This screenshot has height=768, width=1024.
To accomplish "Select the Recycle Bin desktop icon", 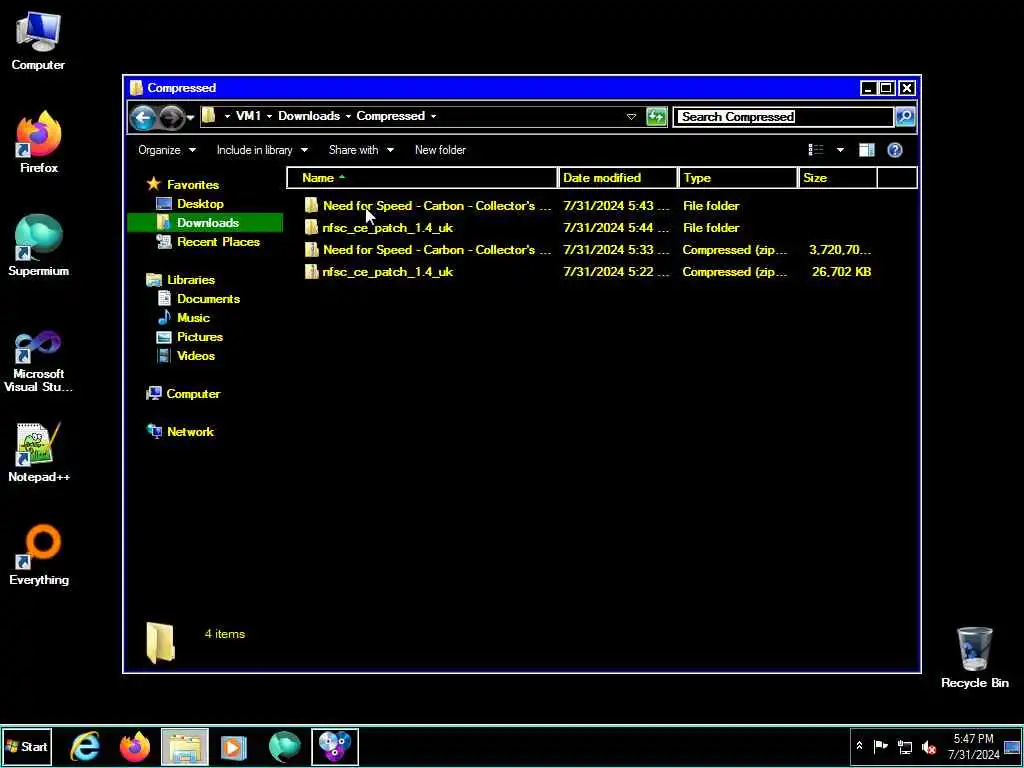I will [974, 658].
